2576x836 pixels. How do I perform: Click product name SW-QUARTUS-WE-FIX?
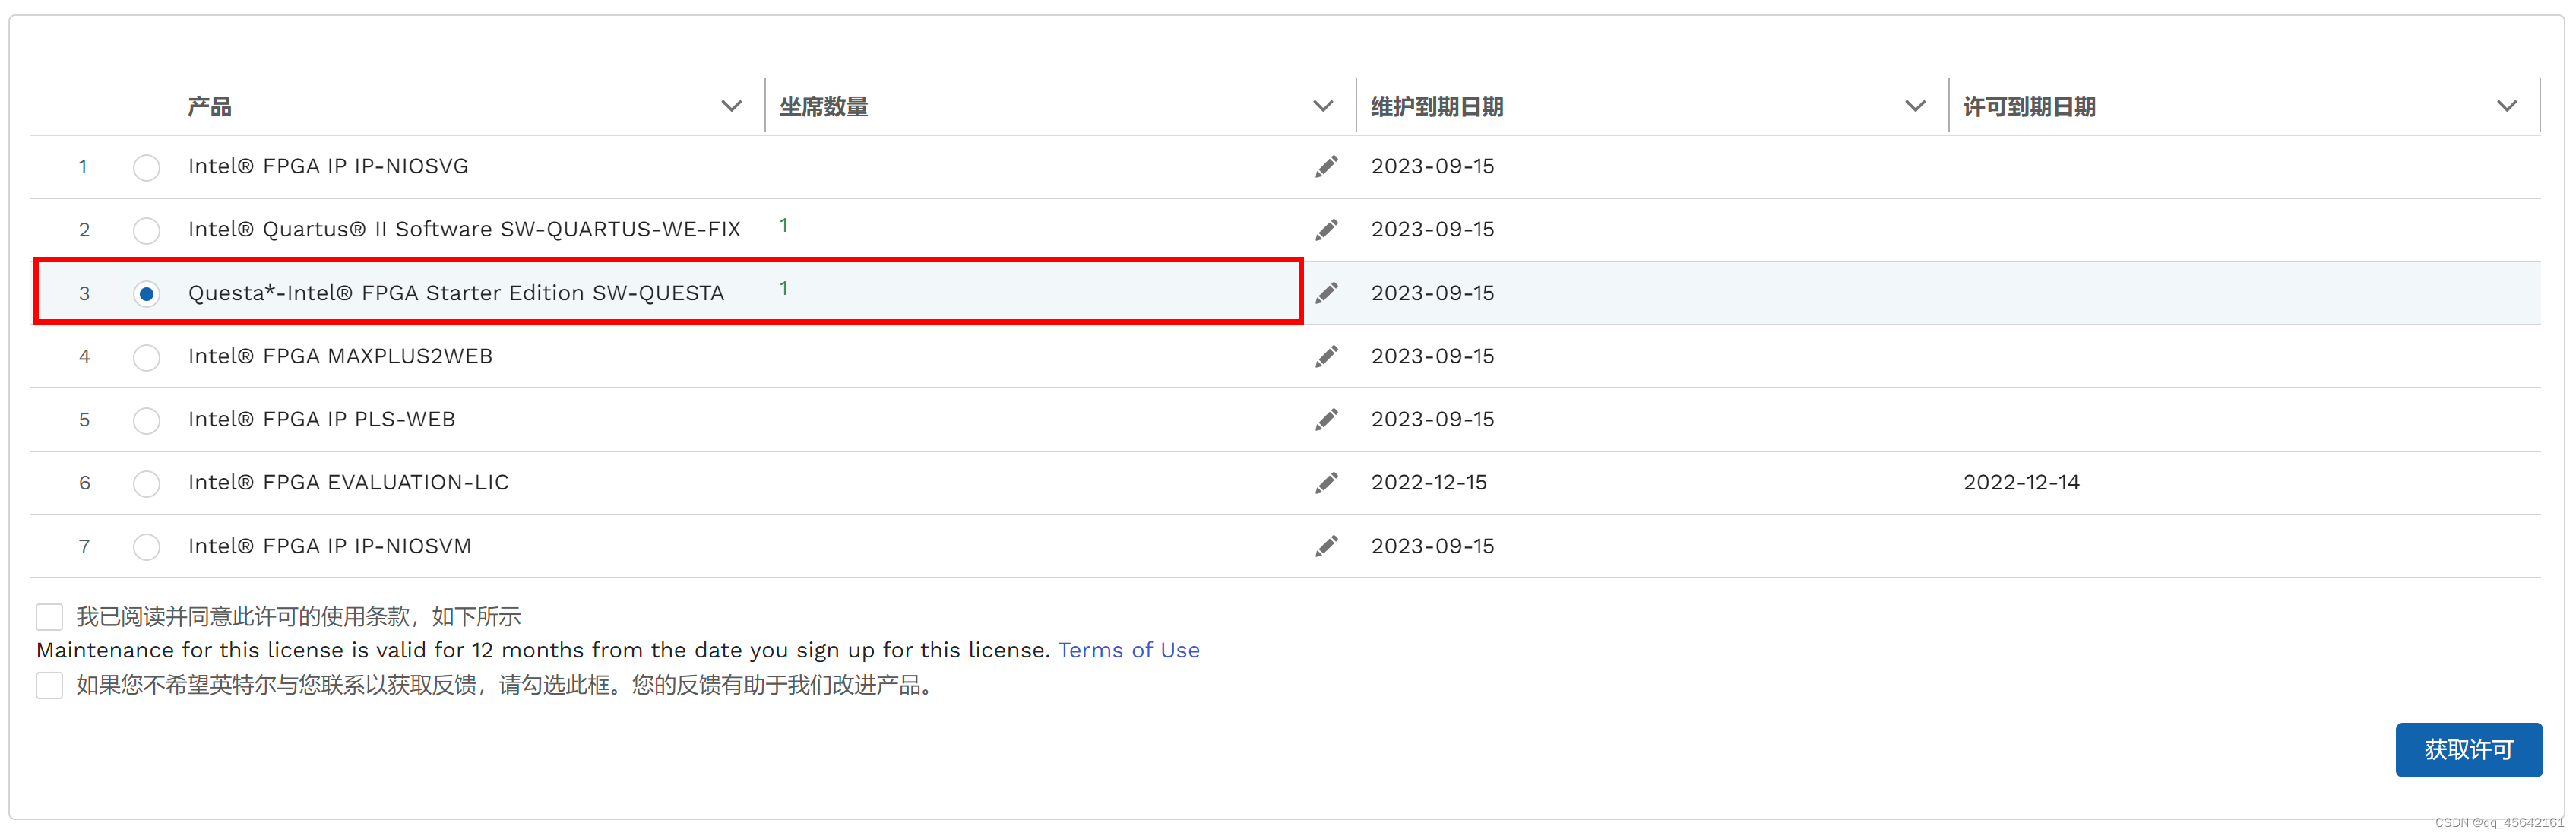tap(464, 229)
